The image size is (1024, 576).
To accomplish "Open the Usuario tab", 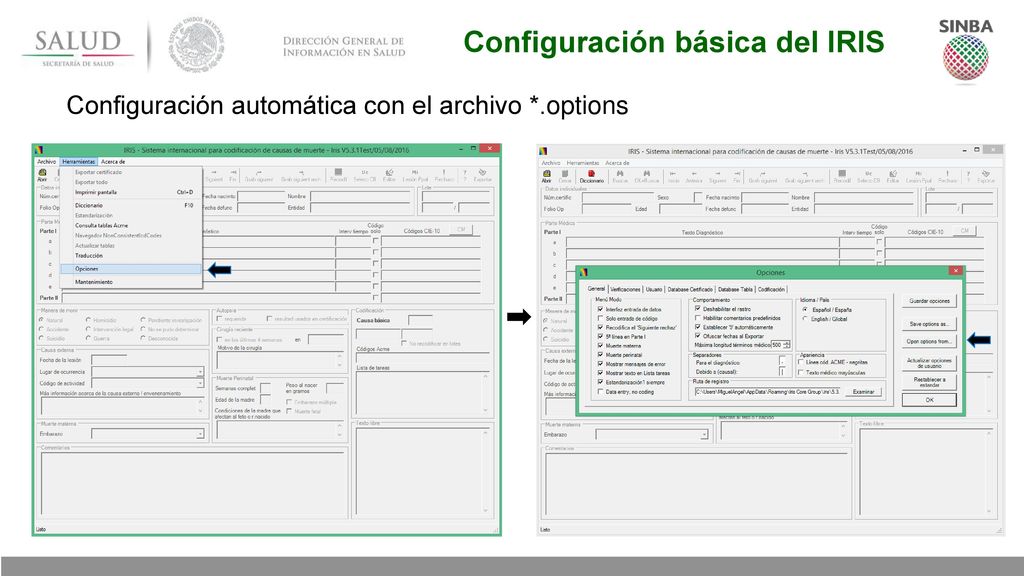I will (654, 289).
